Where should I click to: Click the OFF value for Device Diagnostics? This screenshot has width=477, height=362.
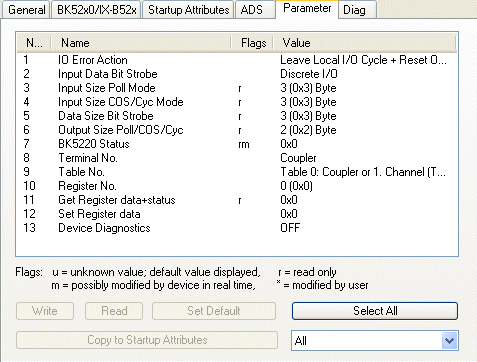coord(290,228)
